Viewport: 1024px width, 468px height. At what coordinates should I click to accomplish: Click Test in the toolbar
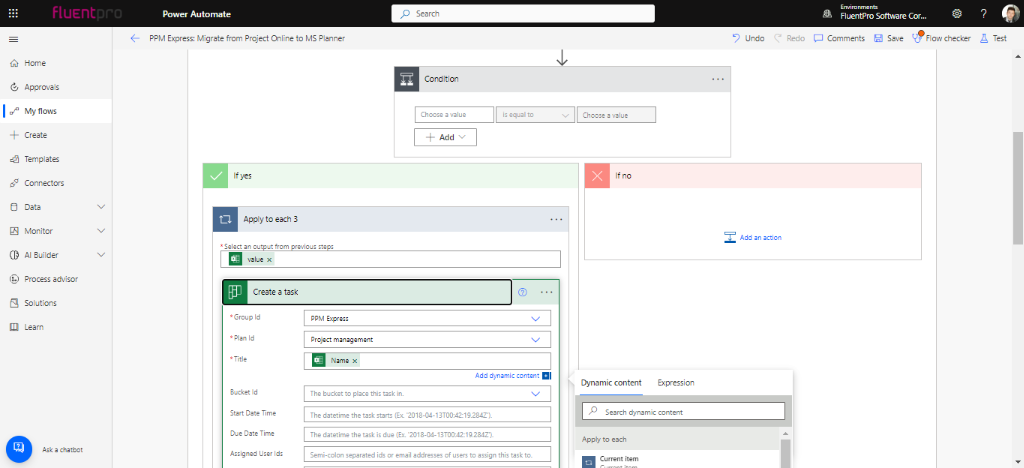tap(993, 39)
